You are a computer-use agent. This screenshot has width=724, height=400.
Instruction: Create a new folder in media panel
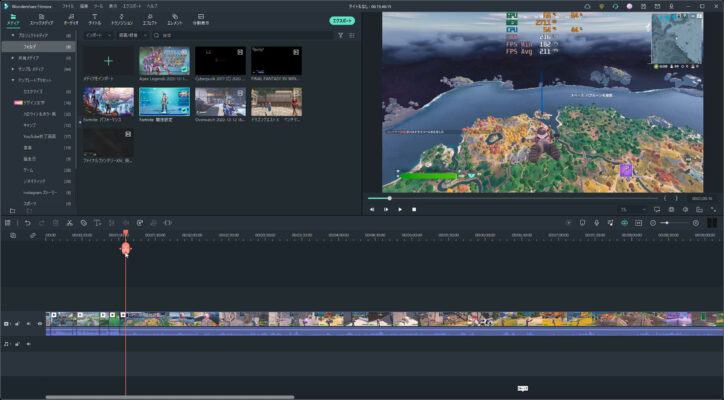click(x=12, y=211)
